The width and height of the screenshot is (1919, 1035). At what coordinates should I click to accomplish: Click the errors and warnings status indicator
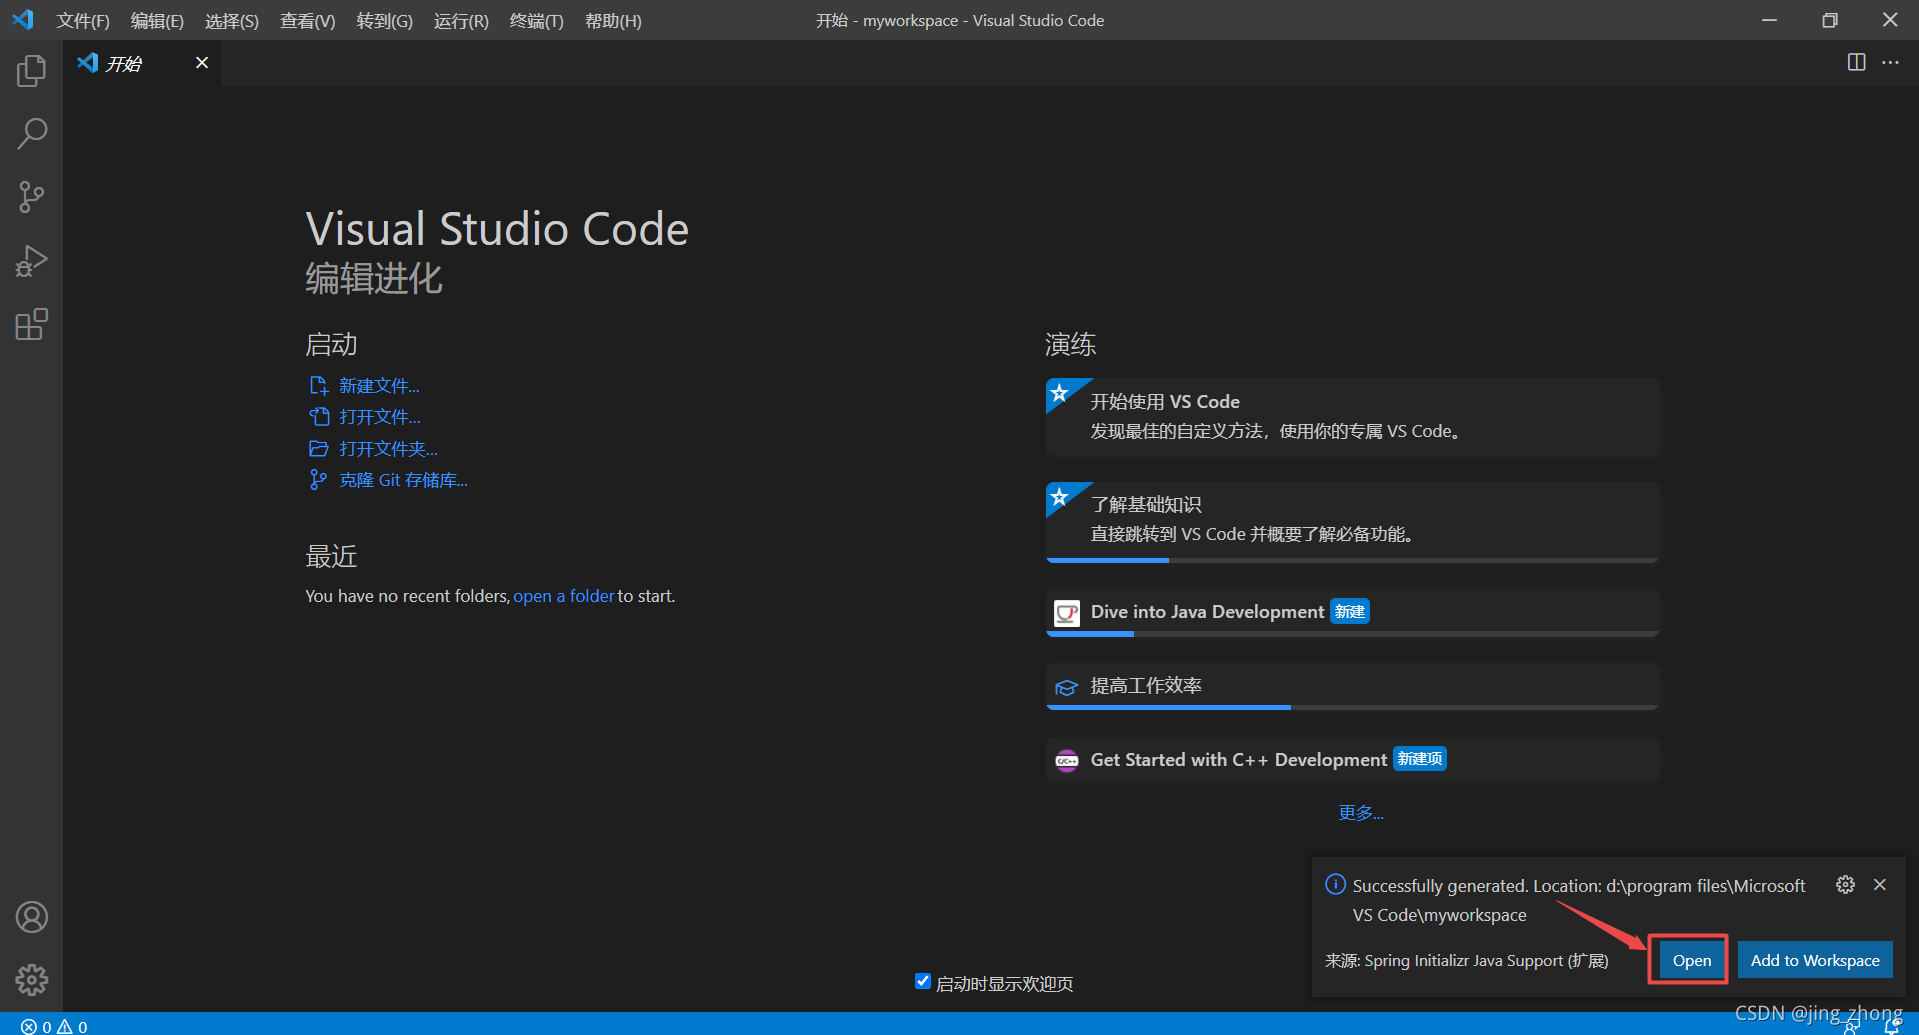(54, 1026)
